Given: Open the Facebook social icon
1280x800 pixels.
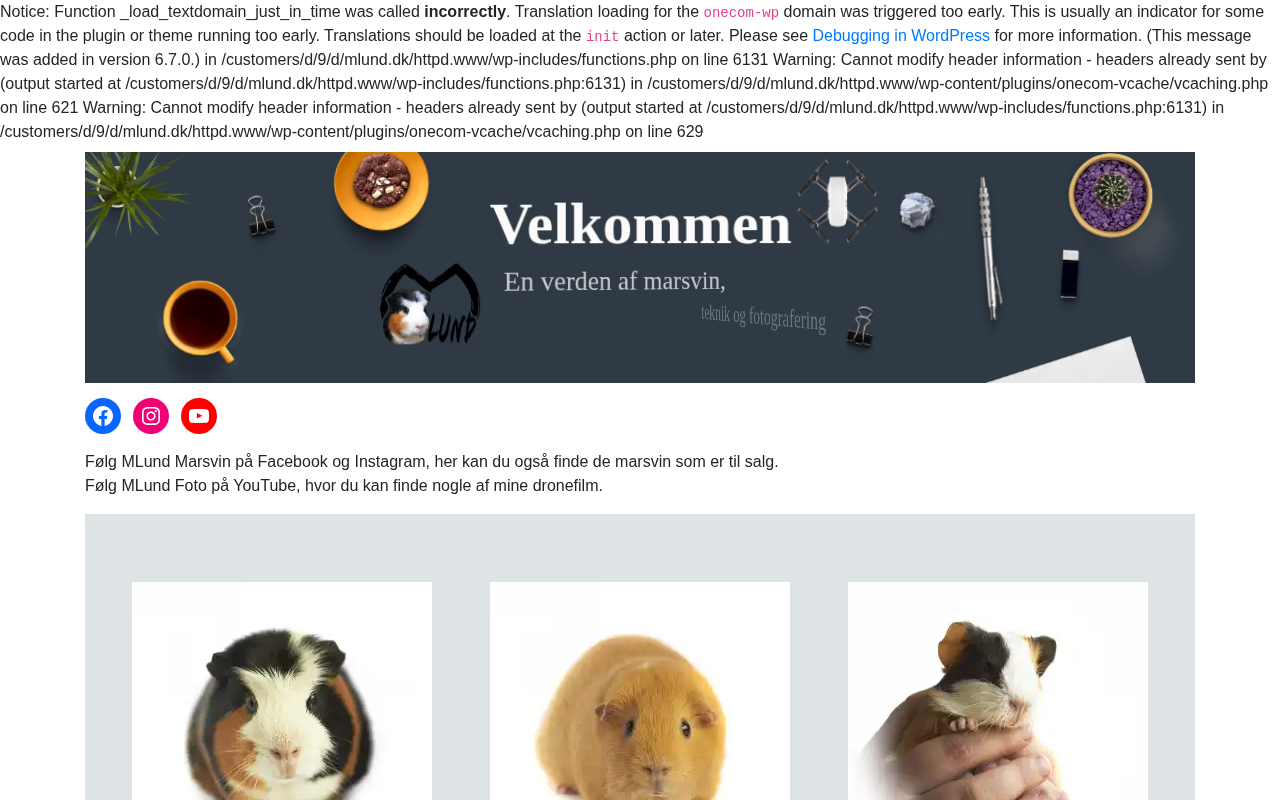Looking at the screenshot, I should click(x=103, y=416).
